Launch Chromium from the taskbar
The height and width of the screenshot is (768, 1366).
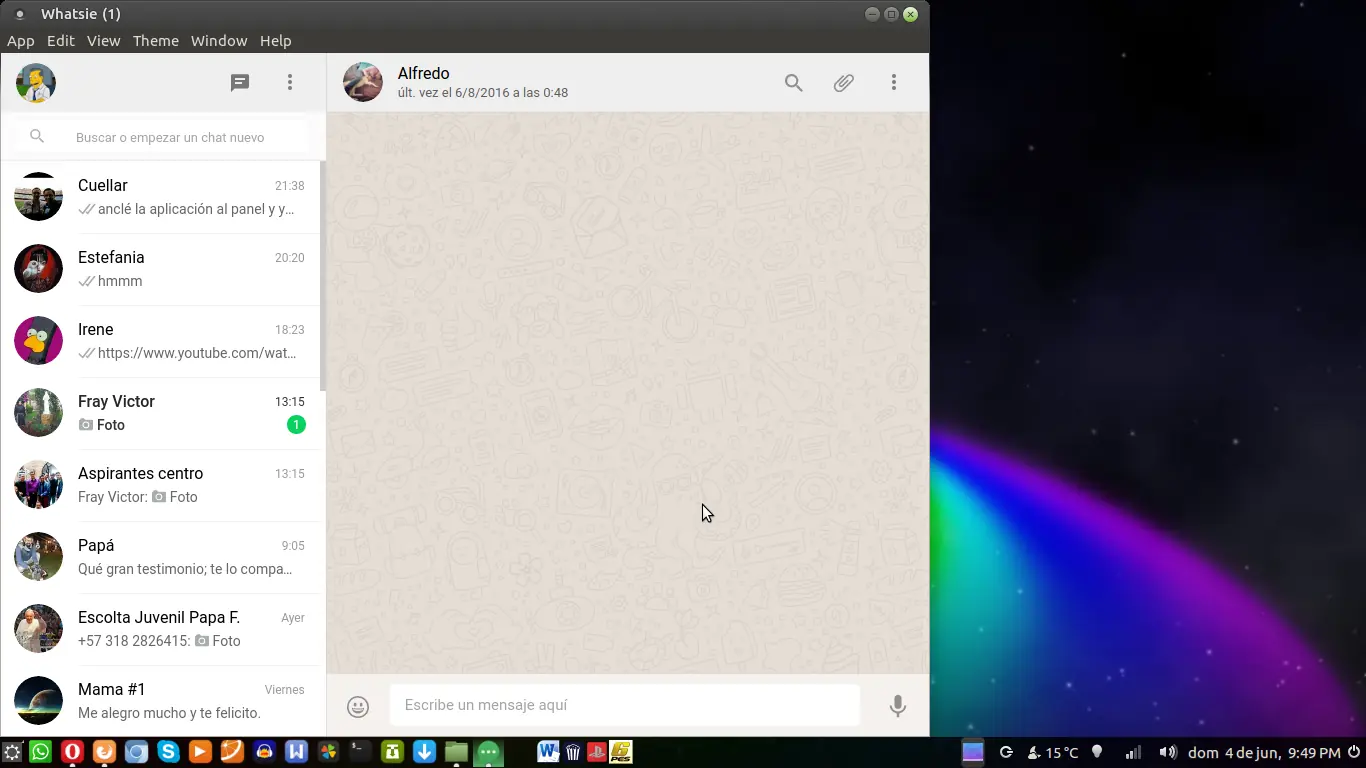136,752
